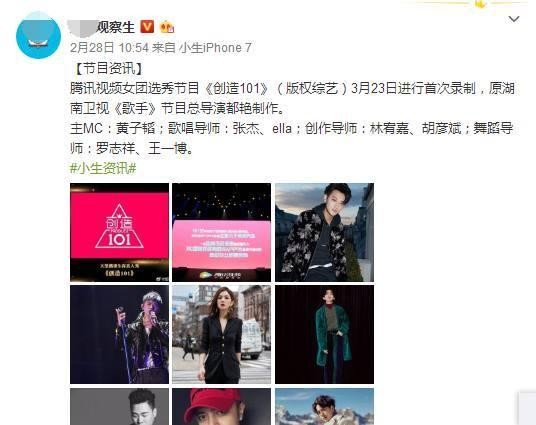Screen dimensions: 536x425
Task: Click the membership crown badge icon
Action: pos(167,27)
